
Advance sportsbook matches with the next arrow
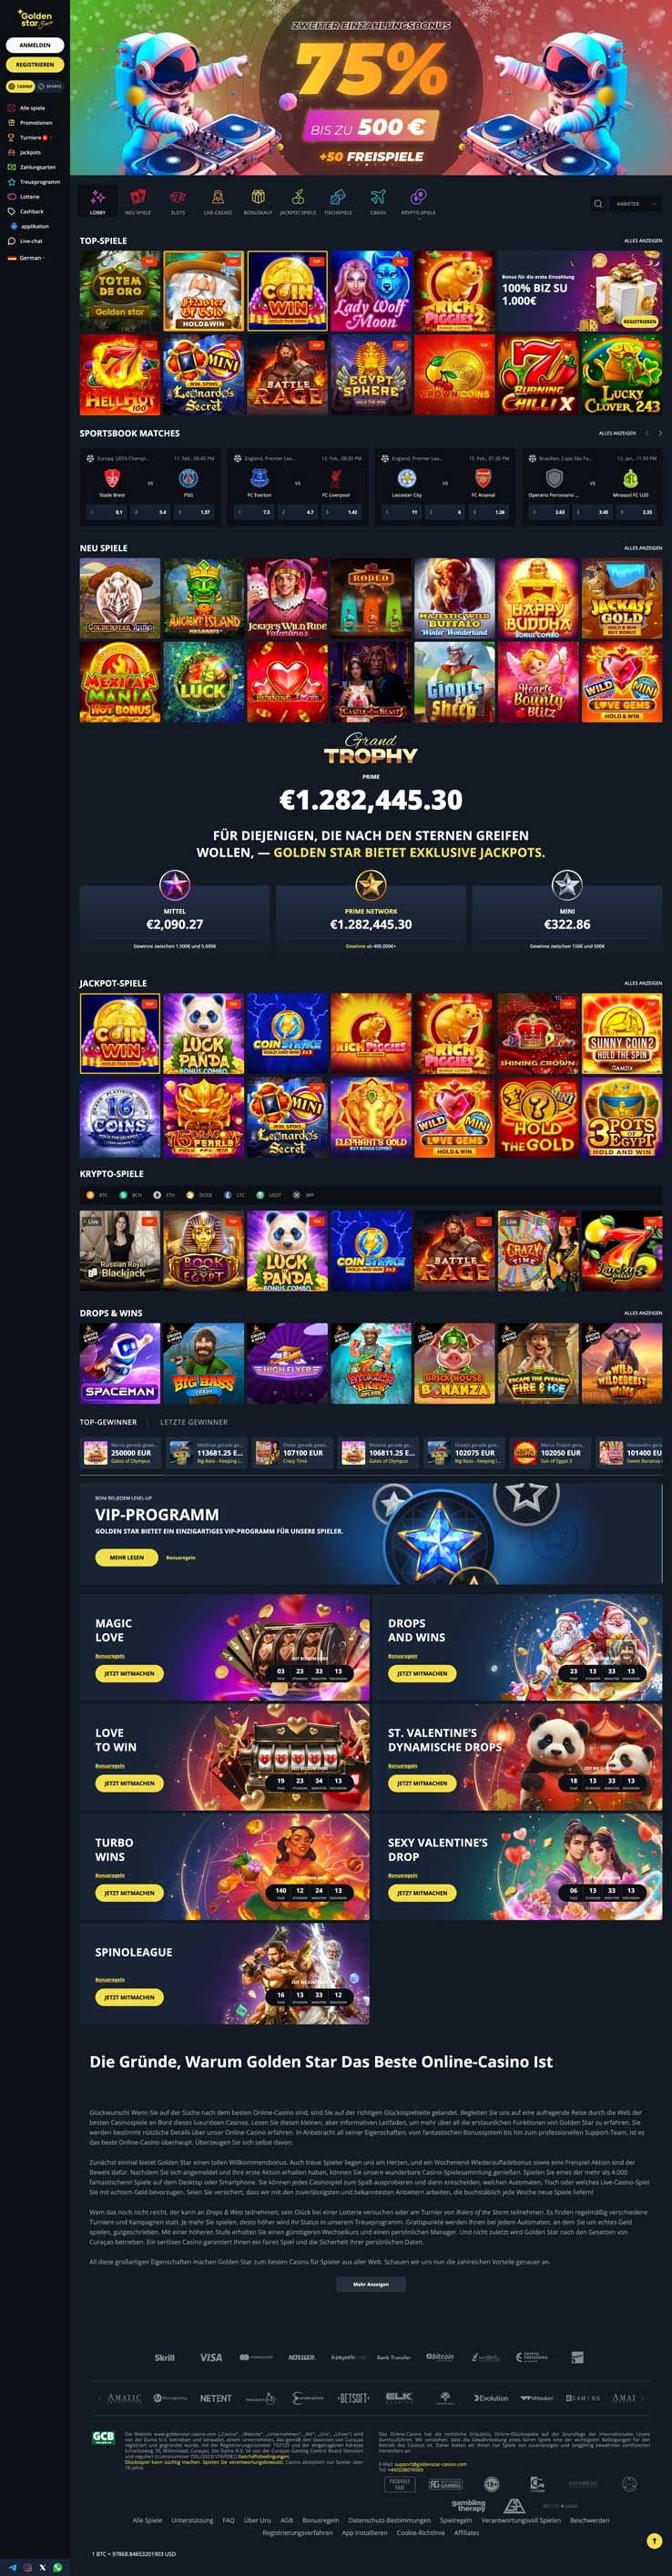point(659,433)
